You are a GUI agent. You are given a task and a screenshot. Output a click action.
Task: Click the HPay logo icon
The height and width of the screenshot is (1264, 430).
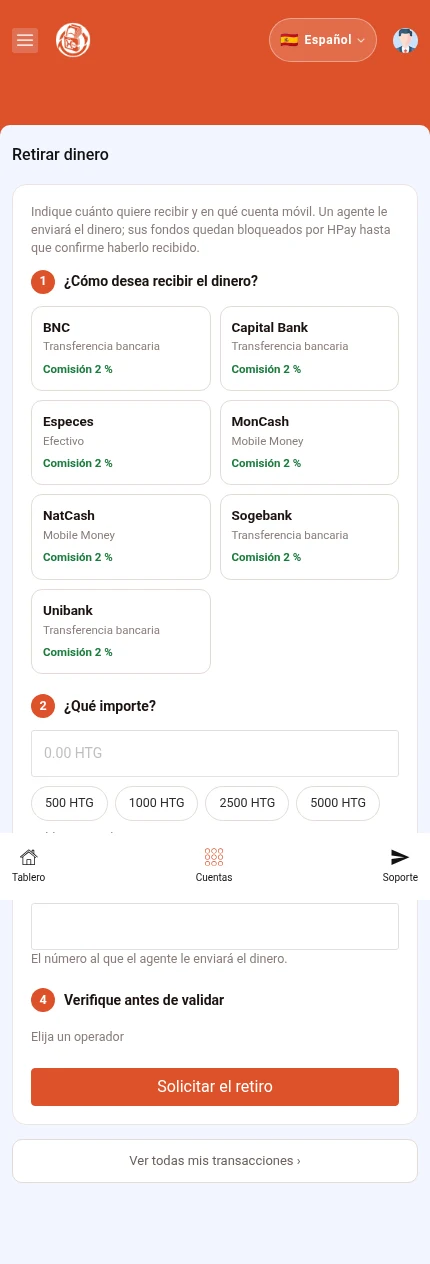tap(73, 40)
